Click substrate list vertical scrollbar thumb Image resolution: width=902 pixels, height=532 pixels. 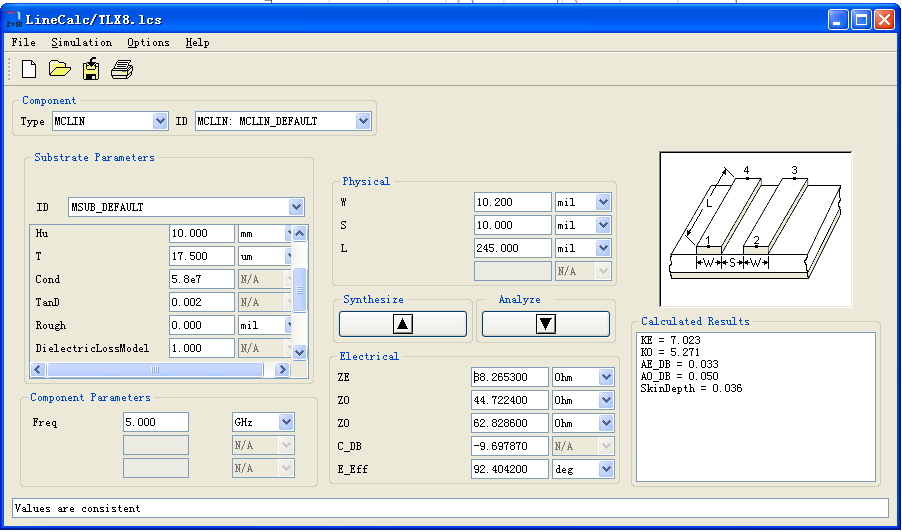pos(300,290)
